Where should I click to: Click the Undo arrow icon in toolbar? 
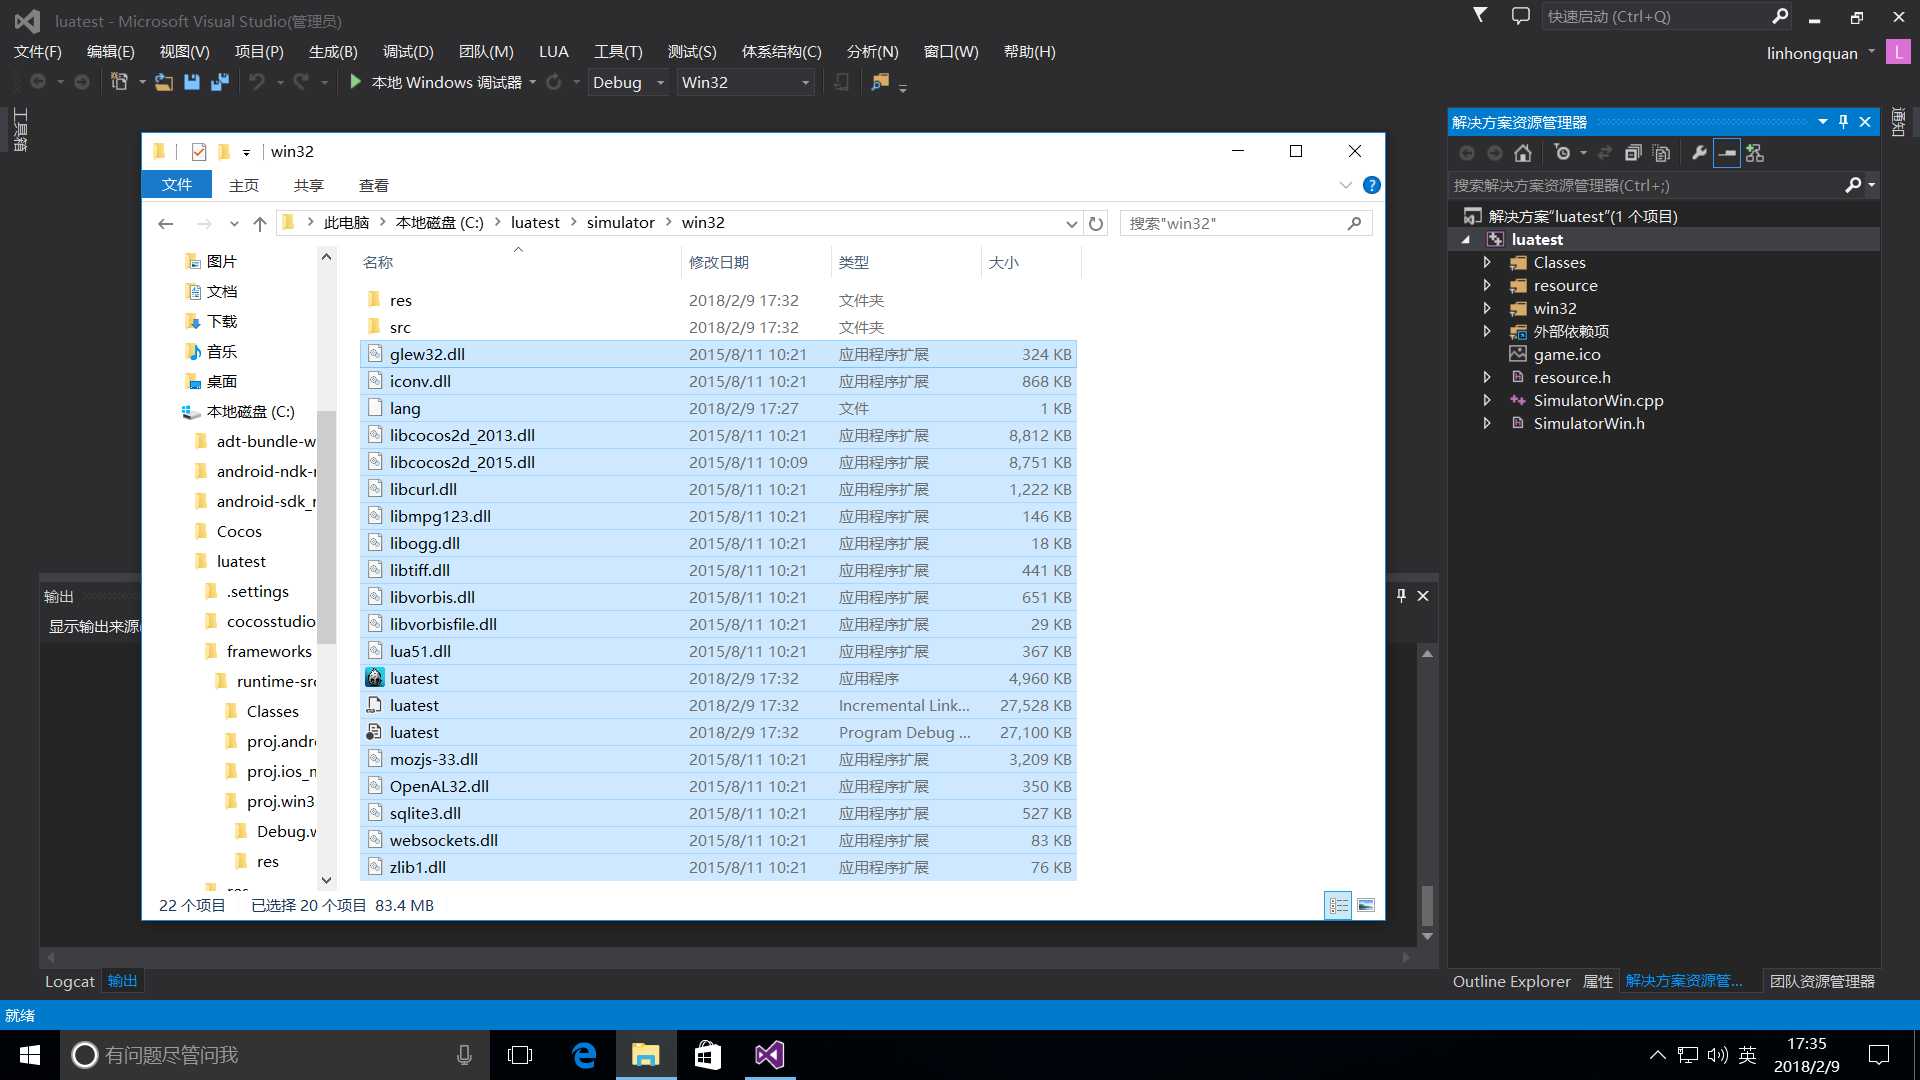tap(257, 82)
